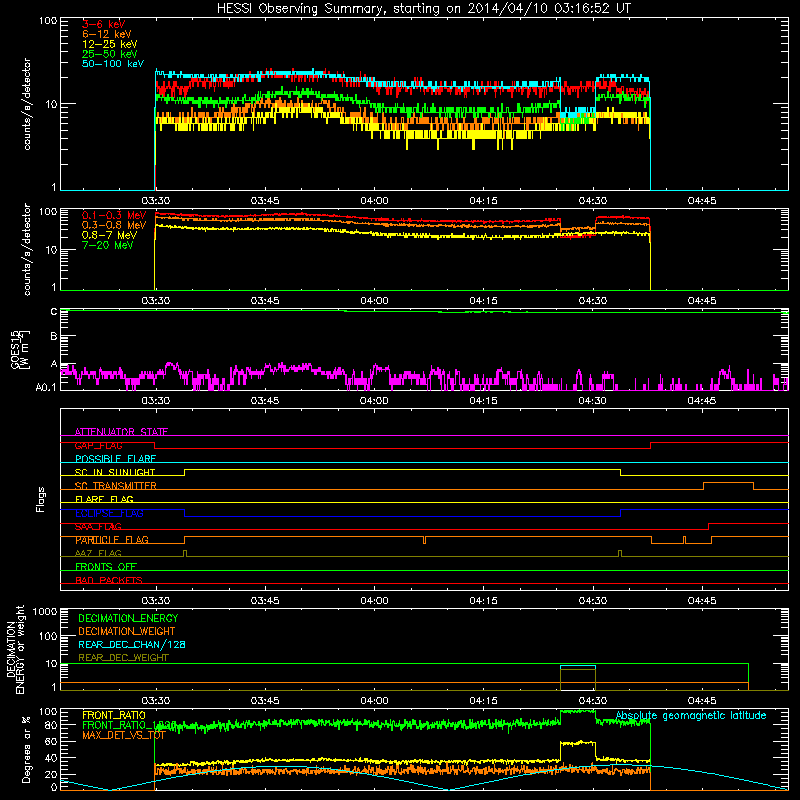
Task: Click the orange 6-12 keV legend label
Action: pos(106,34)
